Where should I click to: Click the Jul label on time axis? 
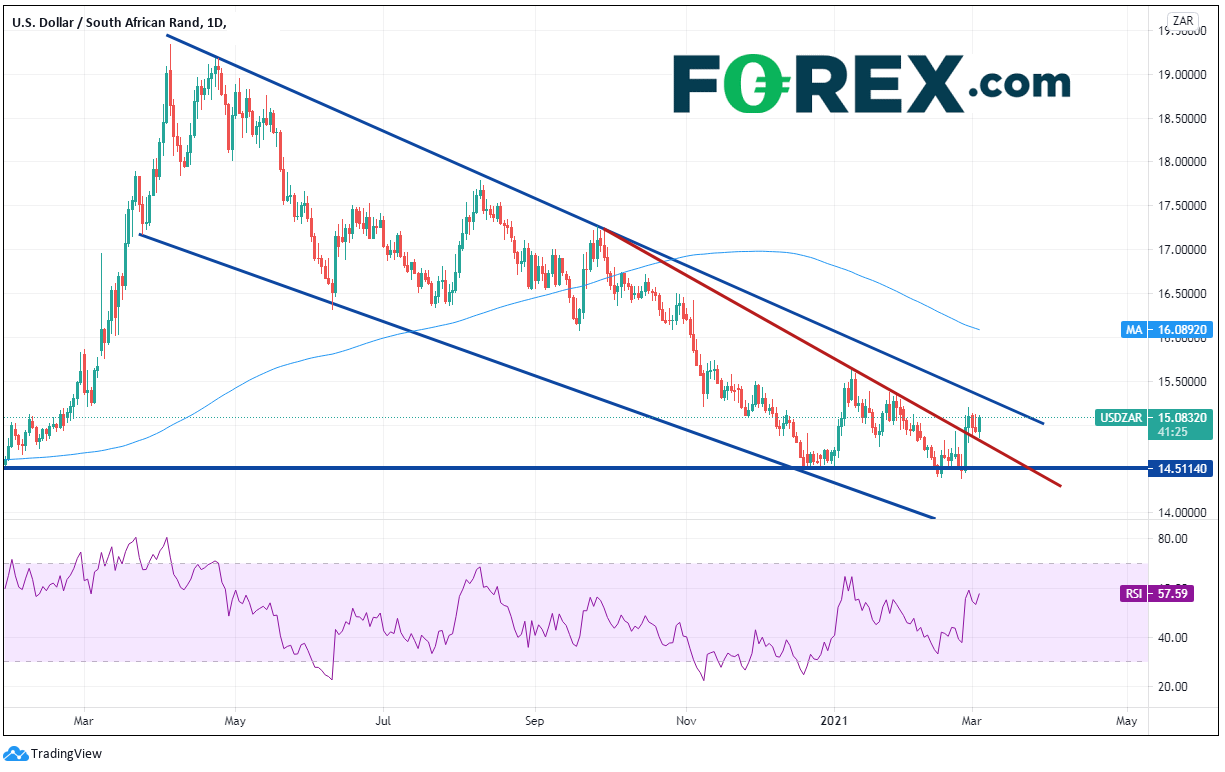pos(383,719)
